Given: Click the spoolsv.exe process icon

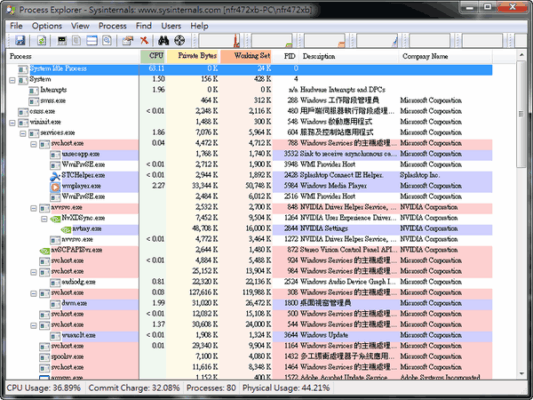Looking at the screenshot, I should [x=45, y=357].
